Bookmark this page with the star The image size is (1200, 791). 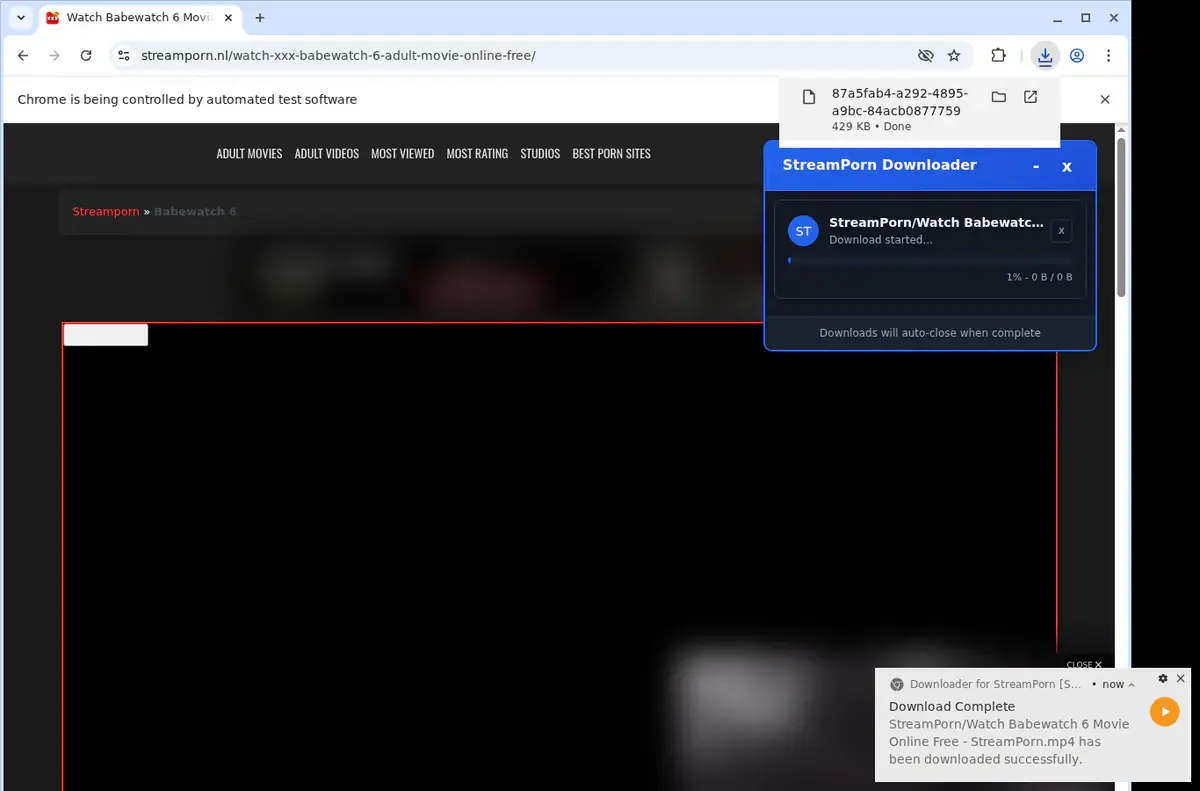954,56
